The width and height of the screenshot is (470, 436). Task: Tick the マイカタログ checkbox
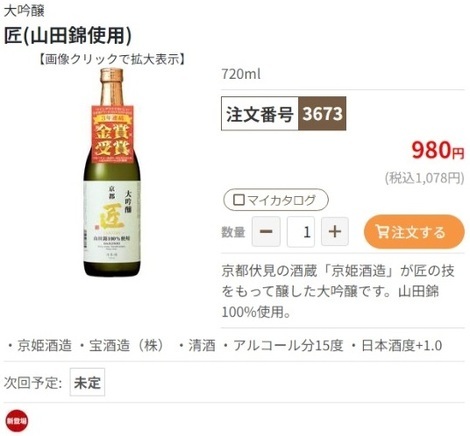[239, 200]
